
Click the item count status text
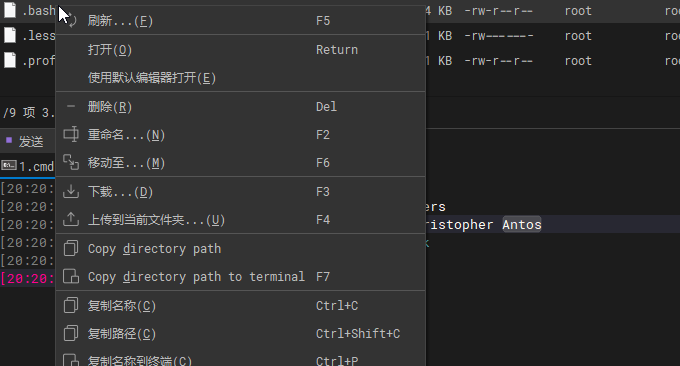pos(29,113)
